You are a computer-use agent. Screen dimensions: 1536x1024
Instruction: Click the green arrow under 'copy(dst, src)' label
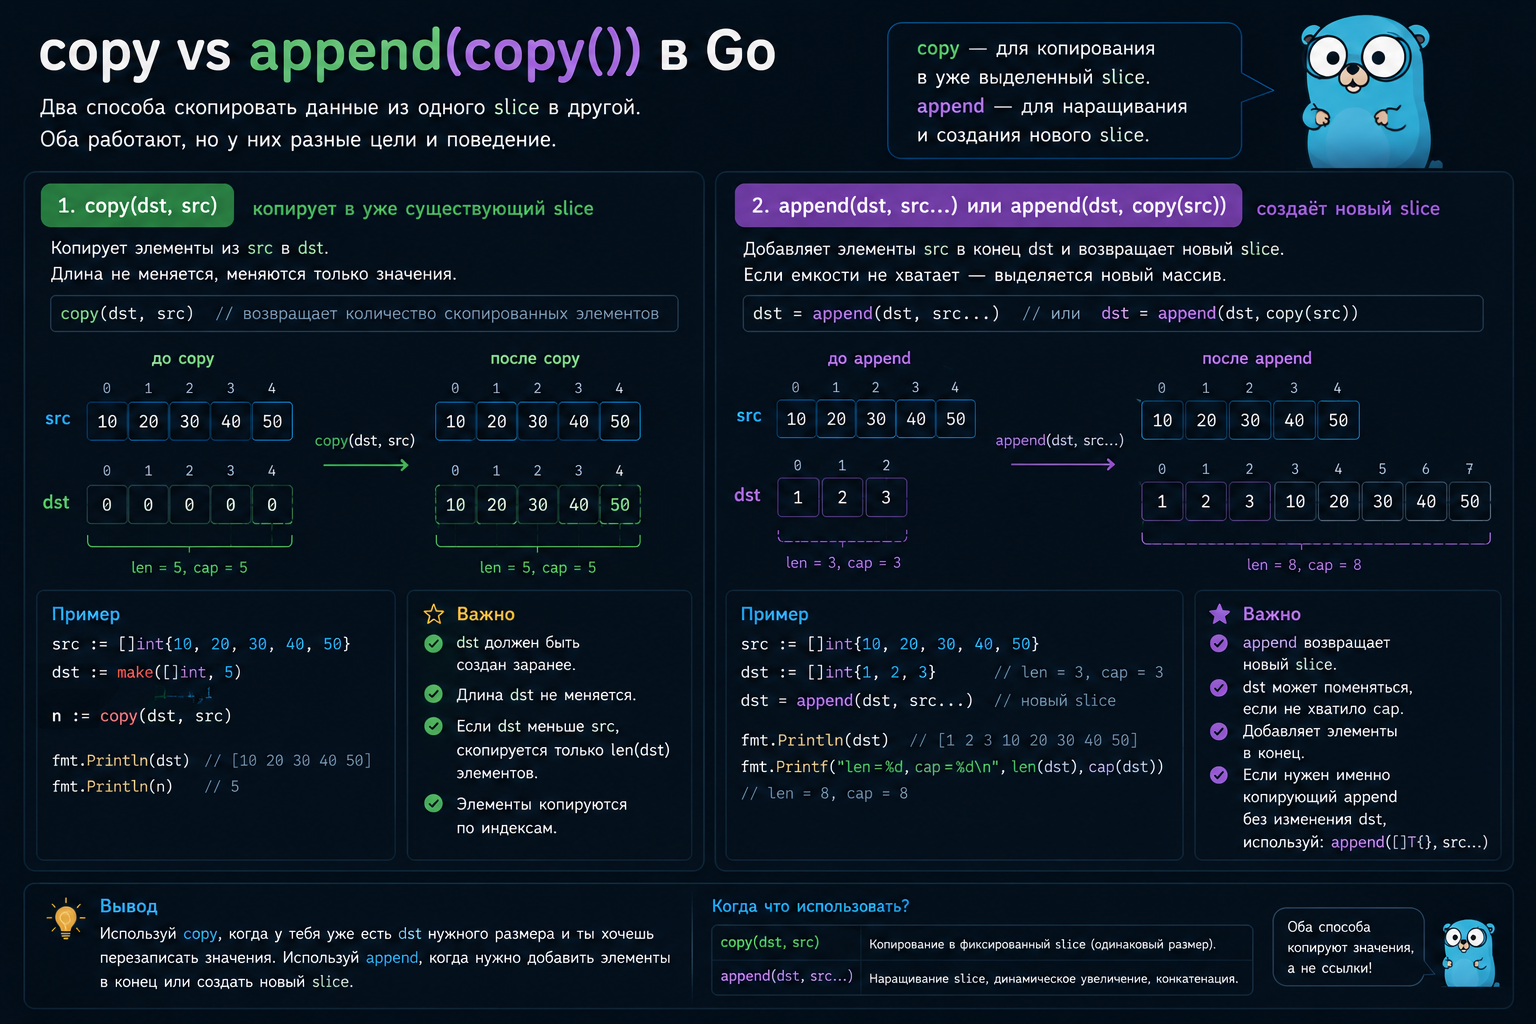tap(366, 465)
